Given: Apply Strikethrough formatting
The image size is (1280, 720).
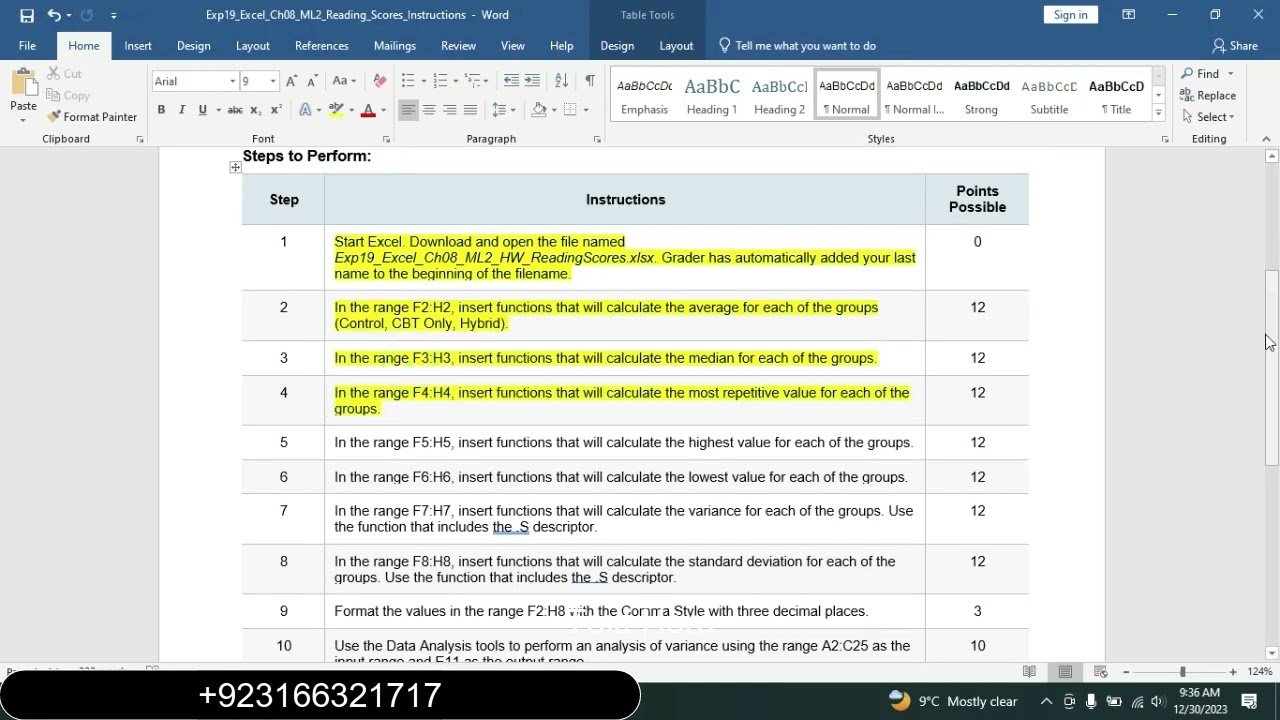Looking at the screenshot, I should 234,110.
